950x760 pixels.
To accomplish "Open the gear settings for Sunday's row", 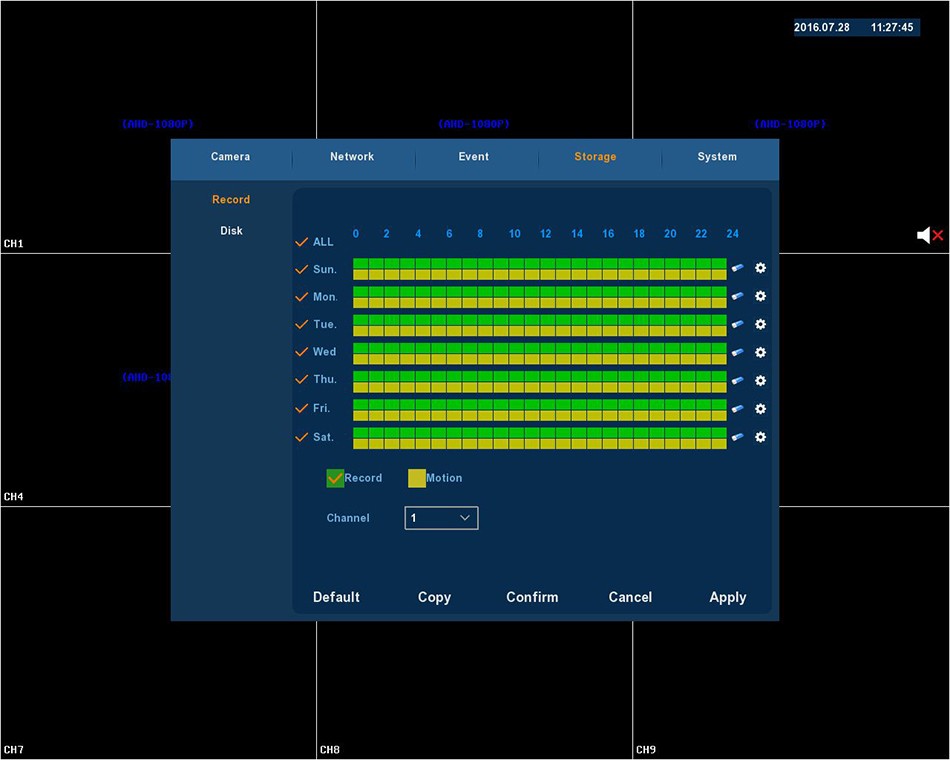I will pyautogui.click(x=760, y=268).
